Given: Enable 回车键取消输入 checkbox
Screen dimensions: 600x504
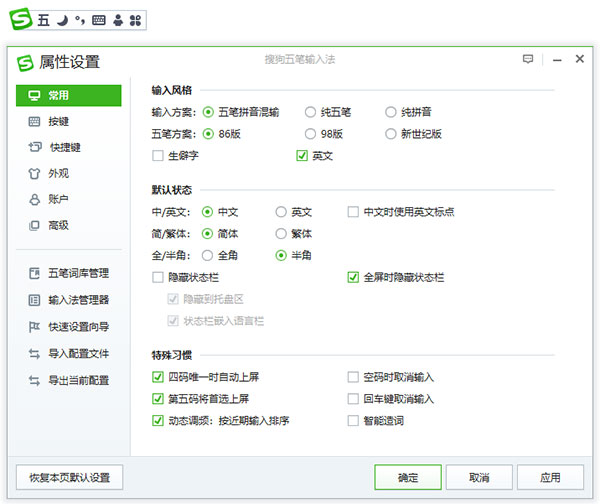Looking at the screenshot, I should (353, 399).
